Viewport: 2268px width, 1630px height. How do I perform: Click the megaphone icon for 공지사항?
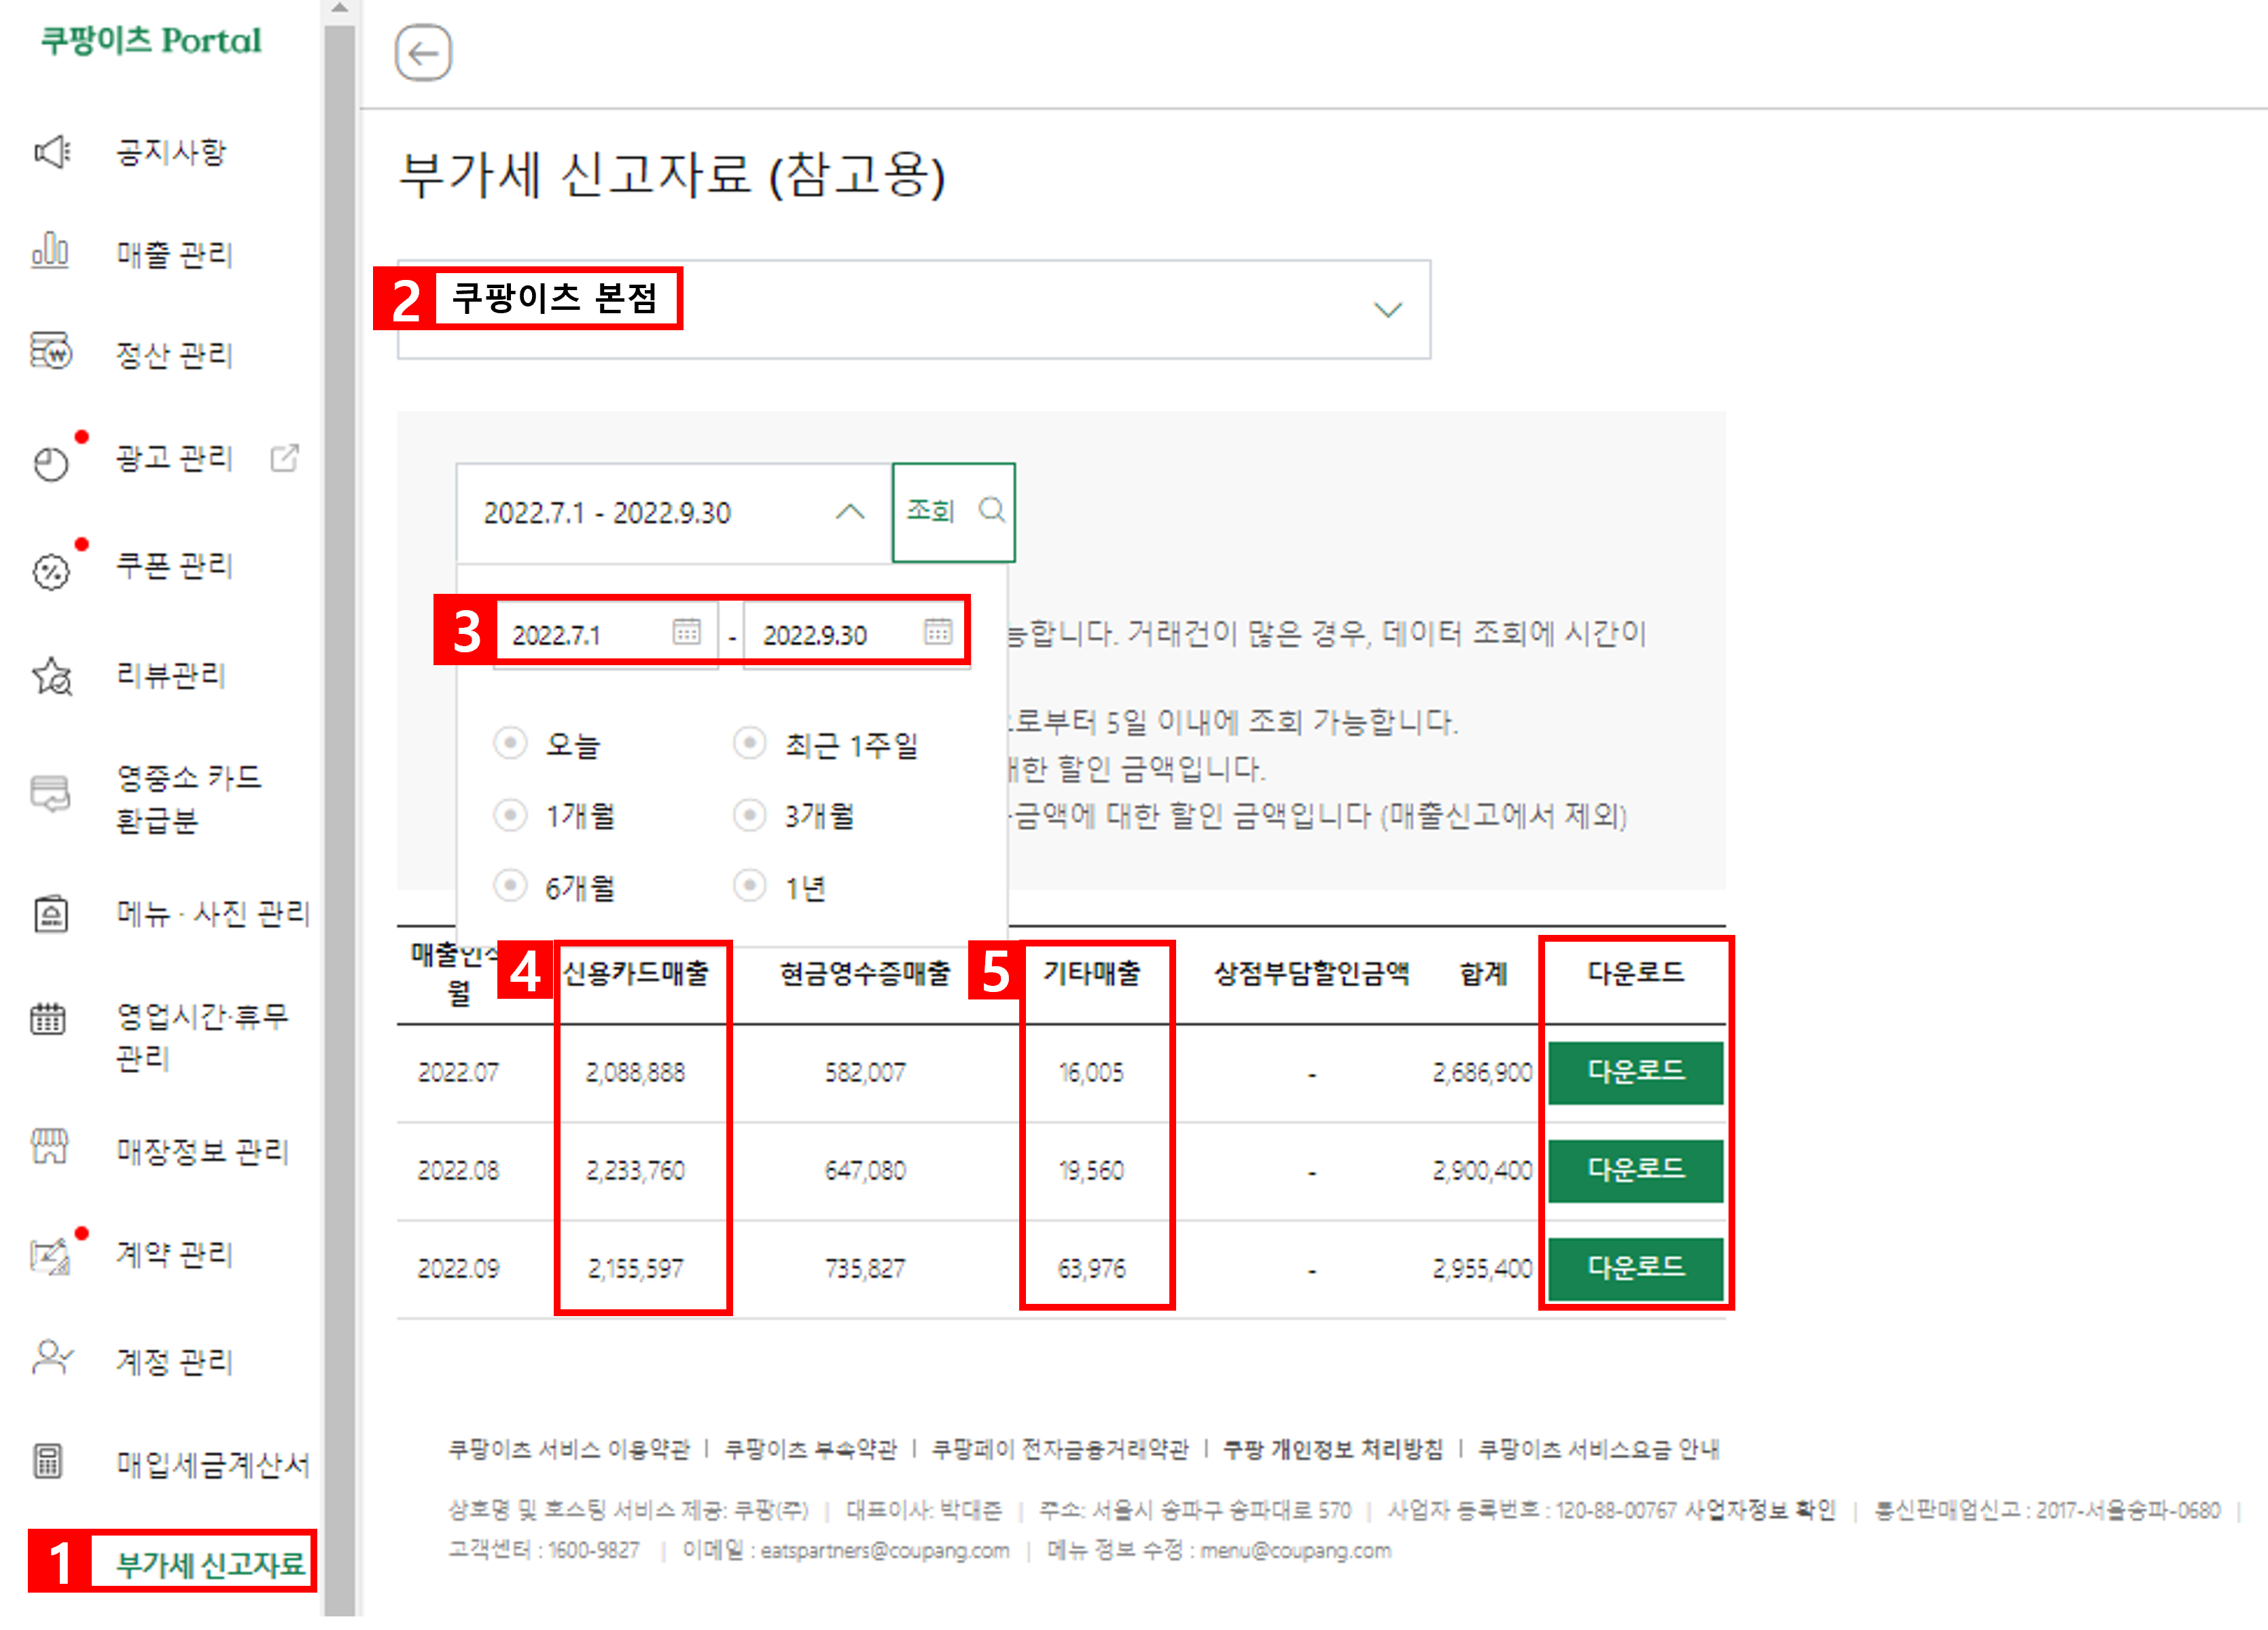(x=52, y=153)
